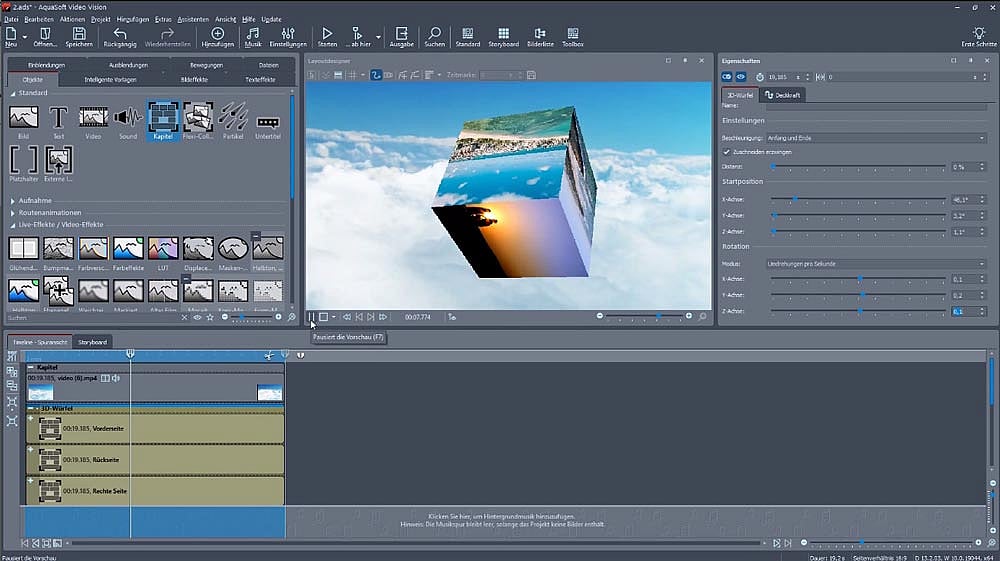Viewport: 1000px width, 561px height.
Task: Click the Distanz slider
Action: point(858,167)
